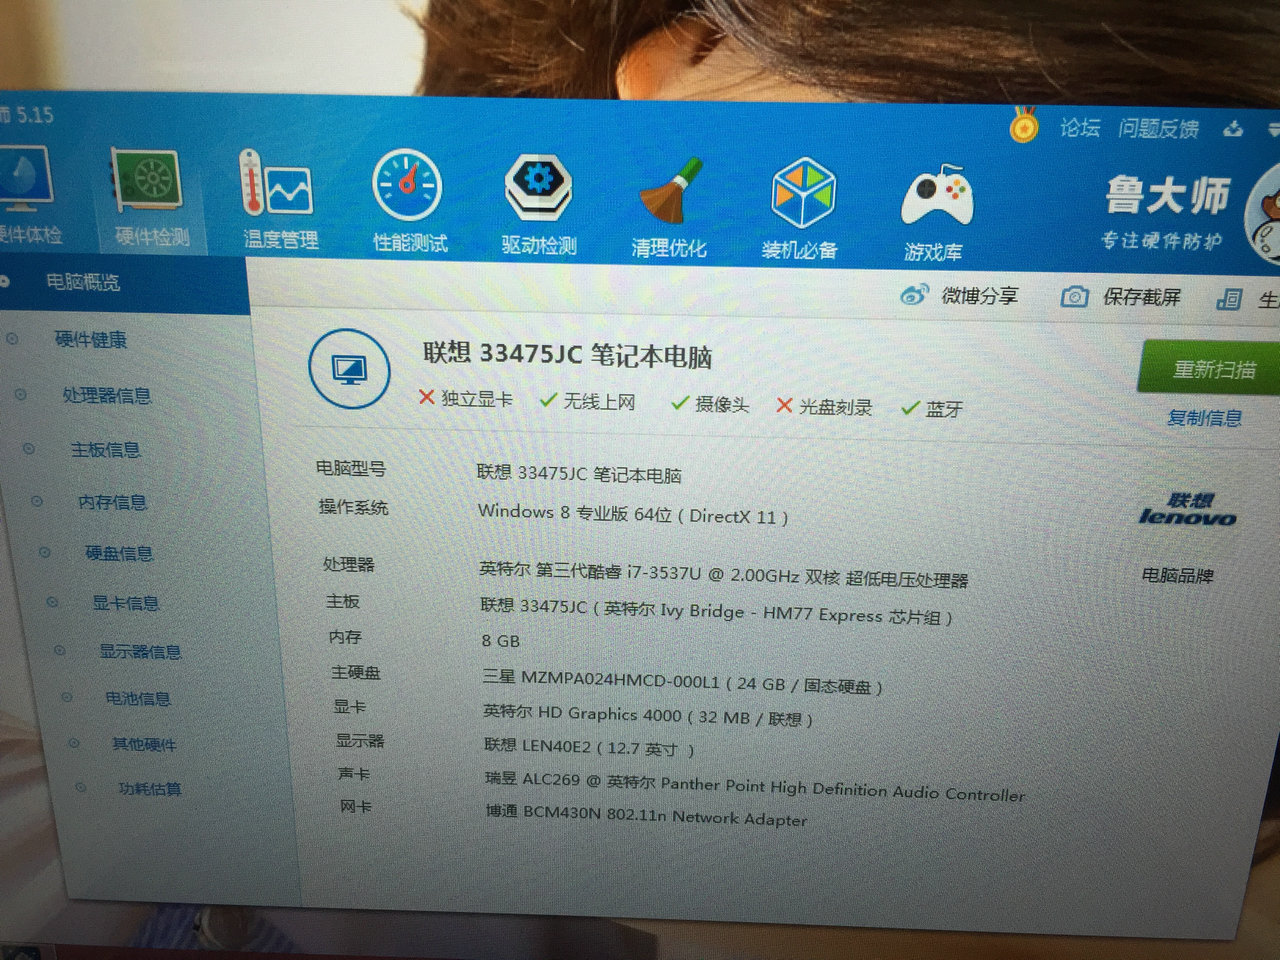Select 电池信息 in sidebar
1280x960 pixels.
(138, 698)
